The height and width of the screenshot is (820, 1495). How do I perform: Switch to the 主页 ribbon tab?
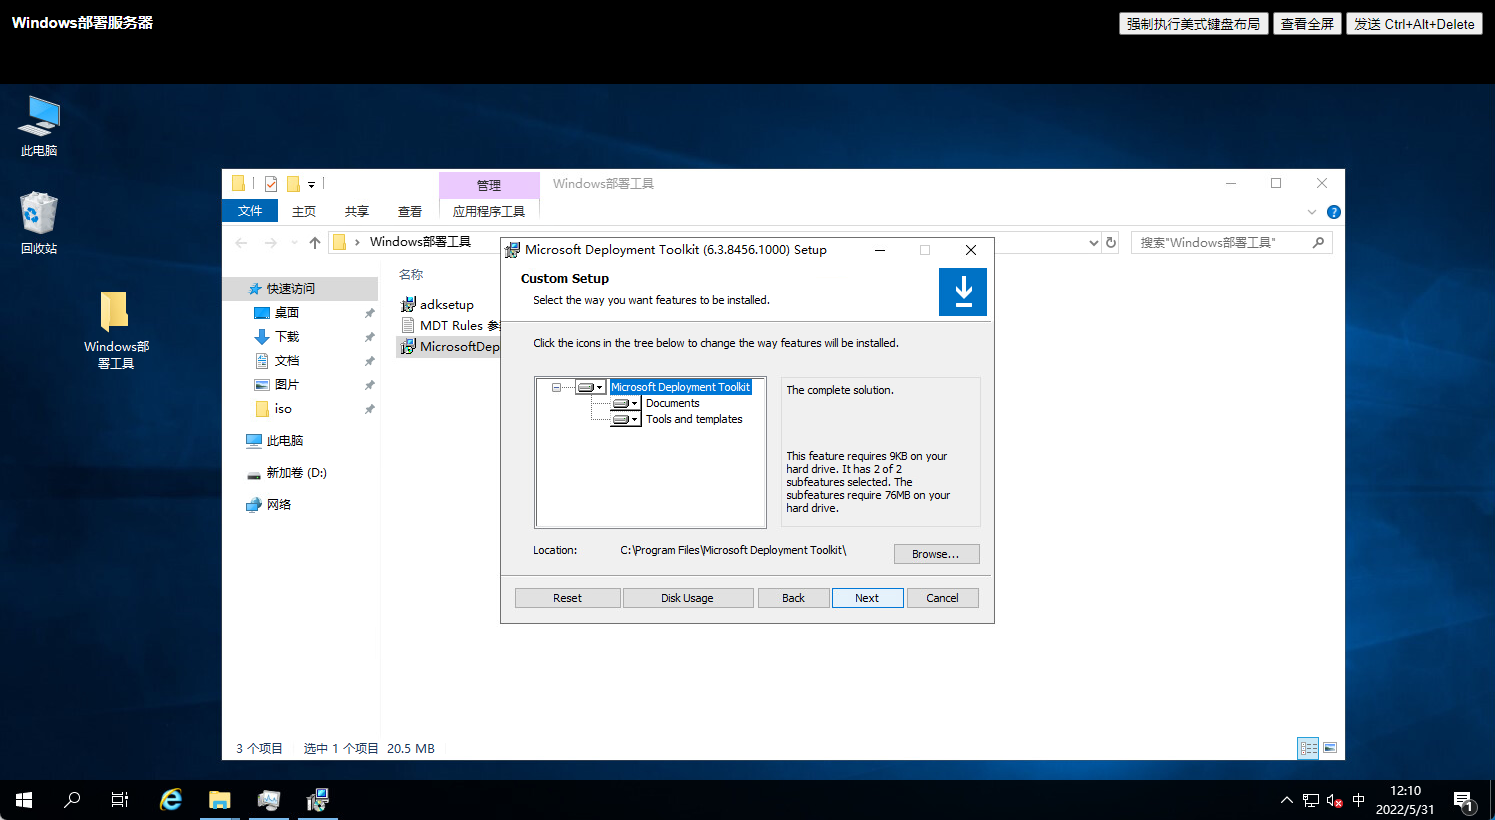(x=304, y=211)
